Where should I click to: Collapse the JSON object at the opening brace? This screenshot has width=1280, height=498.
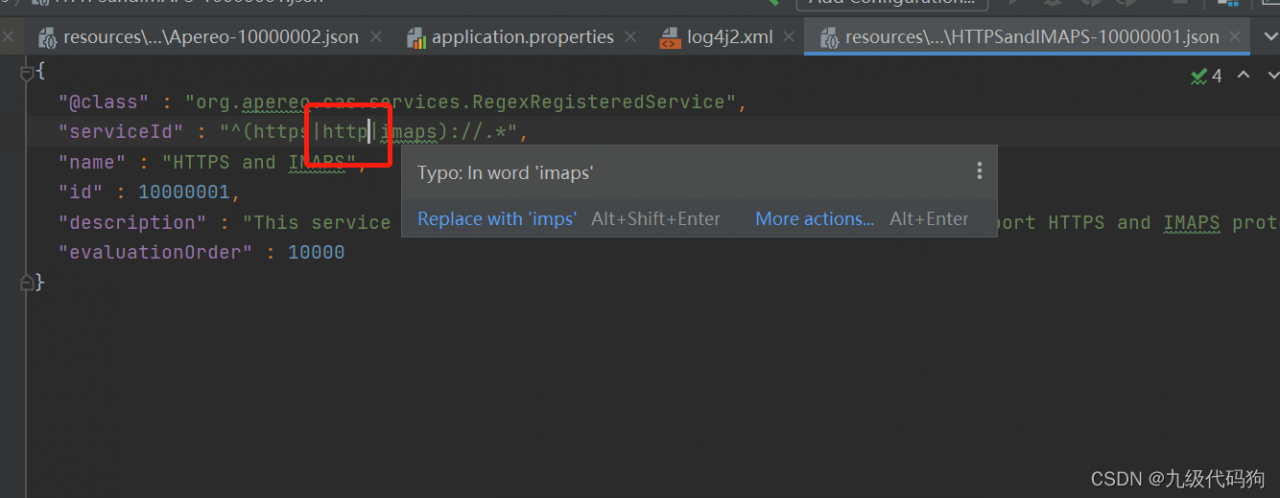(28, 72)
